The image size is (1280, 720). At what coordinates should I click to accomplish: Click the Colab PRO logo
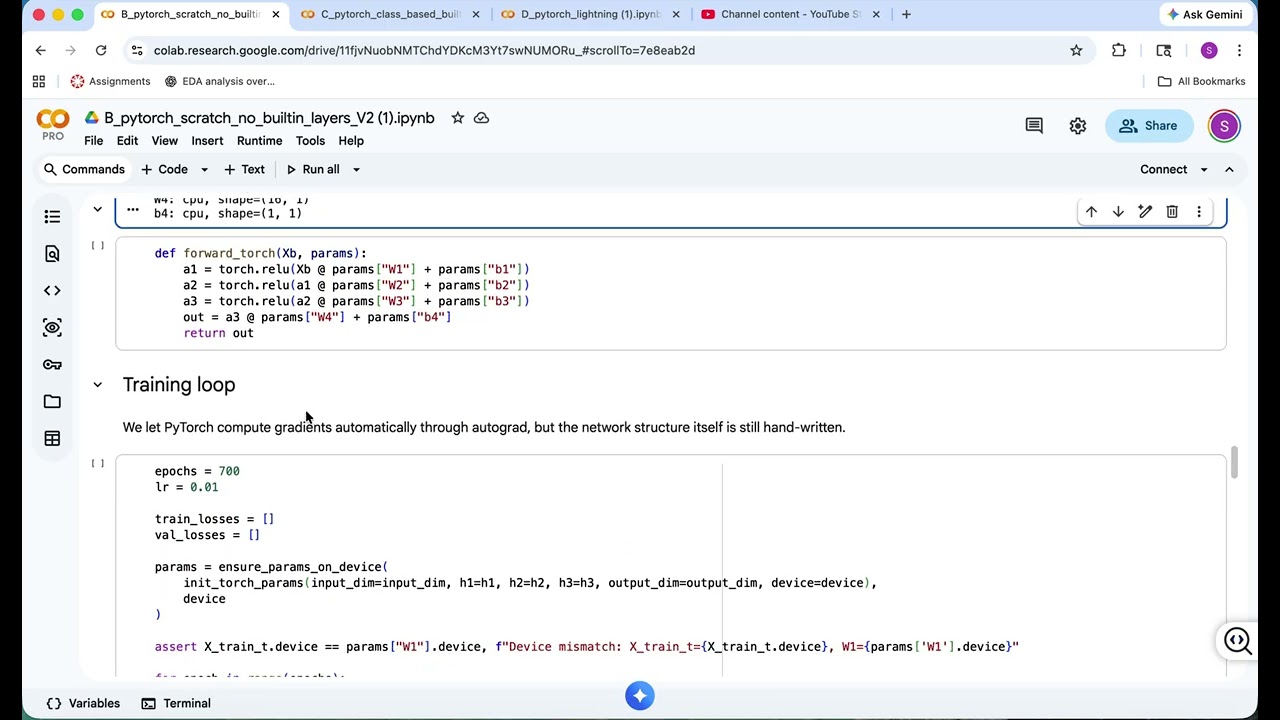(x=53, y=125)
